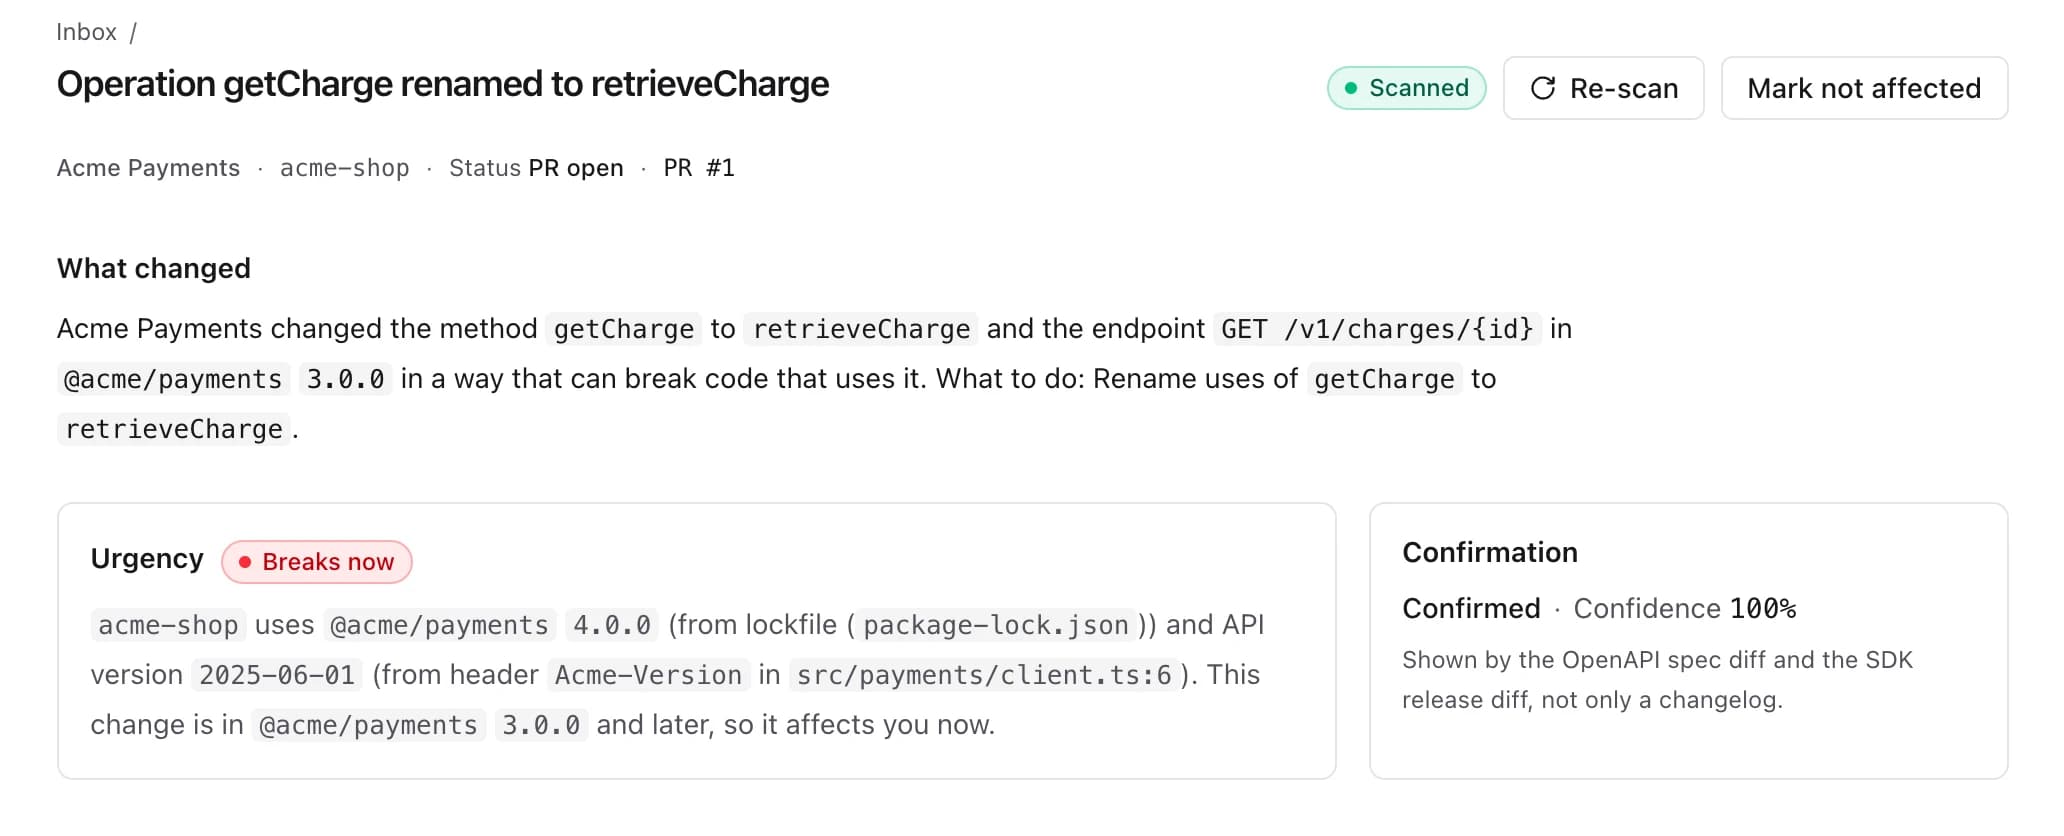This screenshot has width=2064, height=836.
Task: Click the red Breaks now badge
Action: 317,562
